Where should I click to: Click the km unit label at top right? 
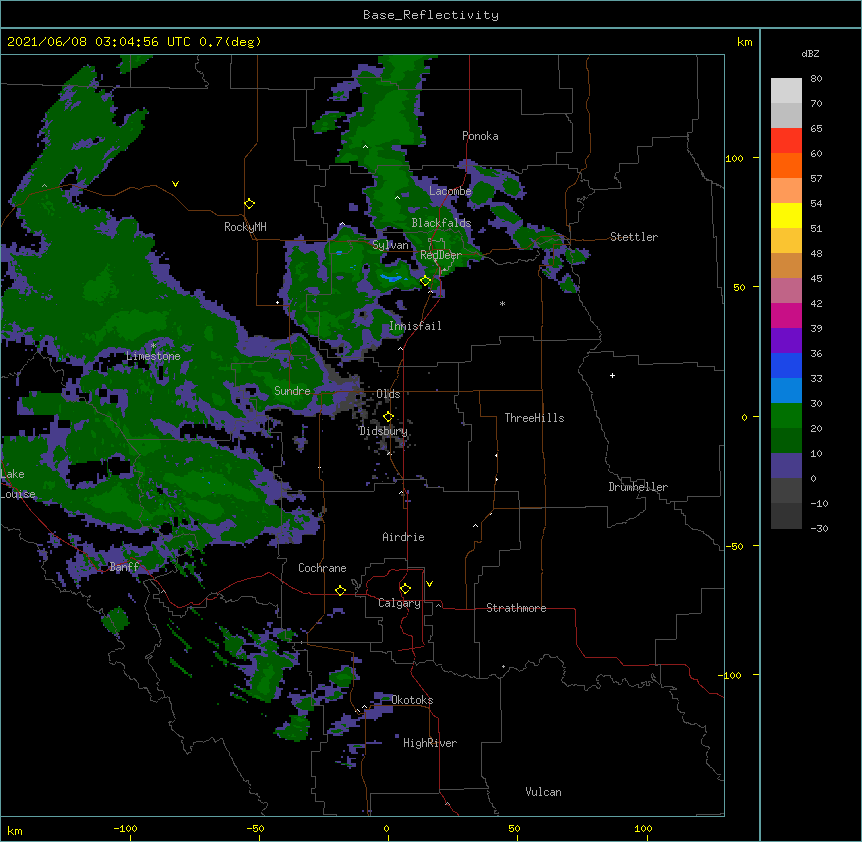coord(744,42)
